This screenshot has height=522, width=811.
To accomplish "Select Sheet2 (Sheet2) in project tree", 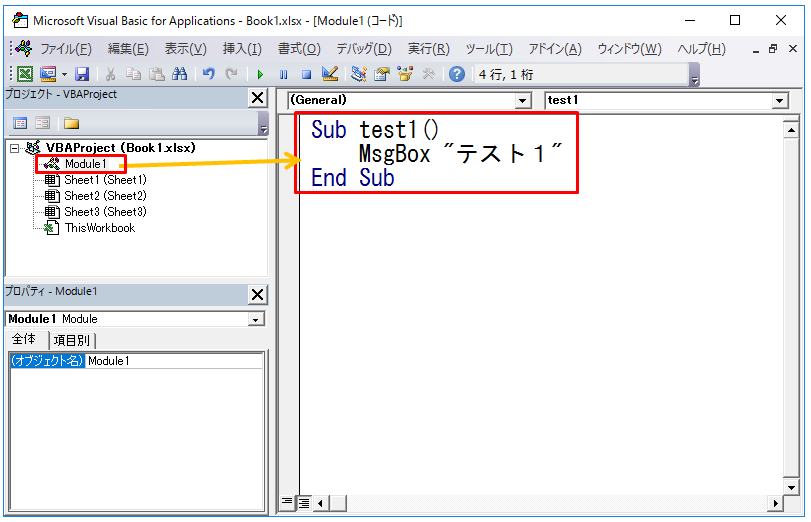I will tap(105, 196).
